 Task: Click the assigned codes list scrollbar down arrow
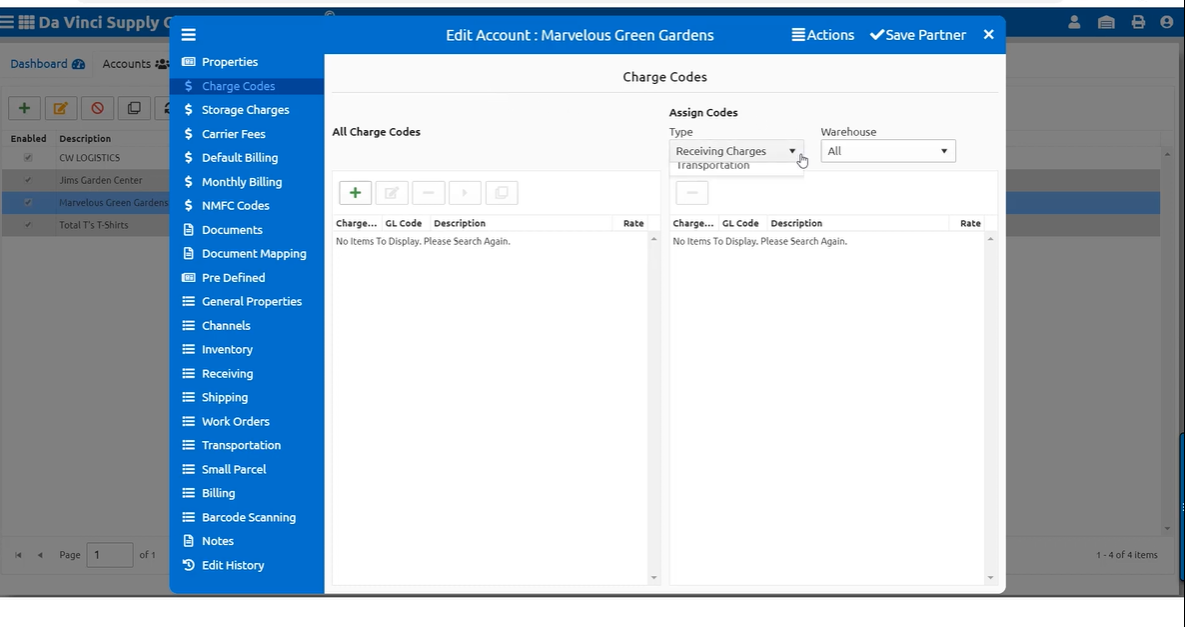click(990, 578)
